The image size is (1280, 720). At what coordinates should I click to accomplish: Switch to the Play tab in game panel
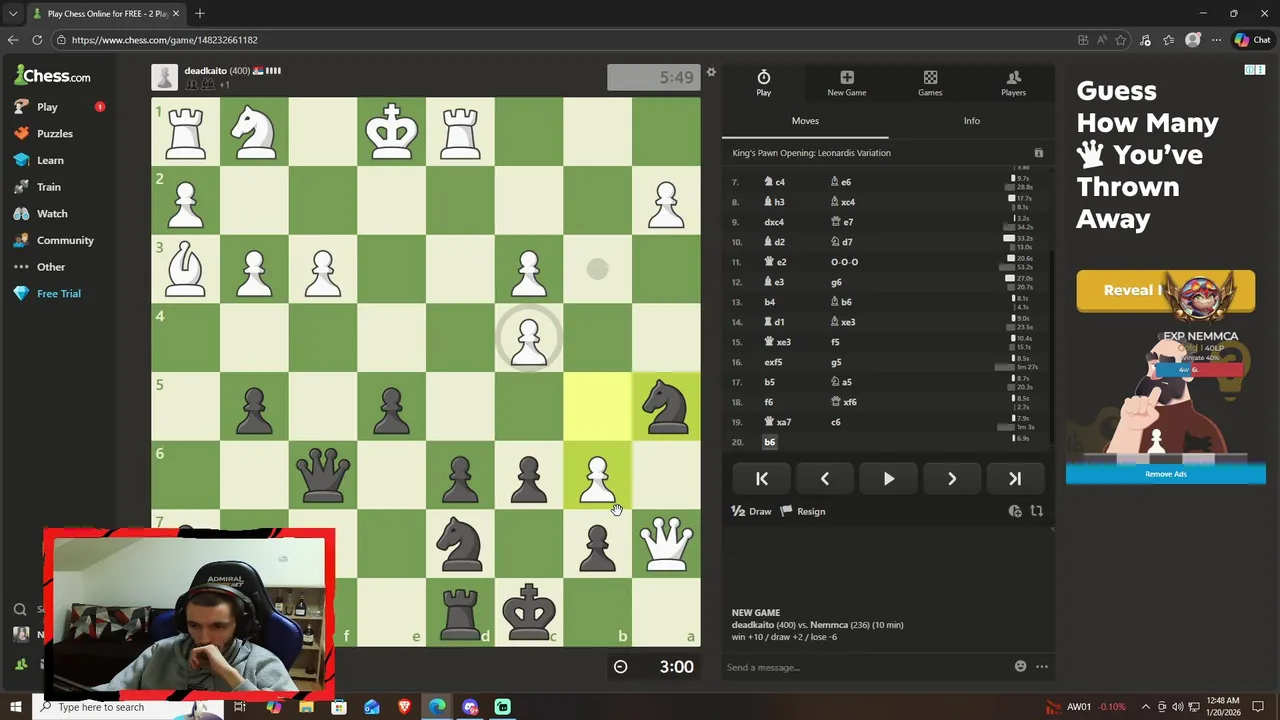pos(763,84)
